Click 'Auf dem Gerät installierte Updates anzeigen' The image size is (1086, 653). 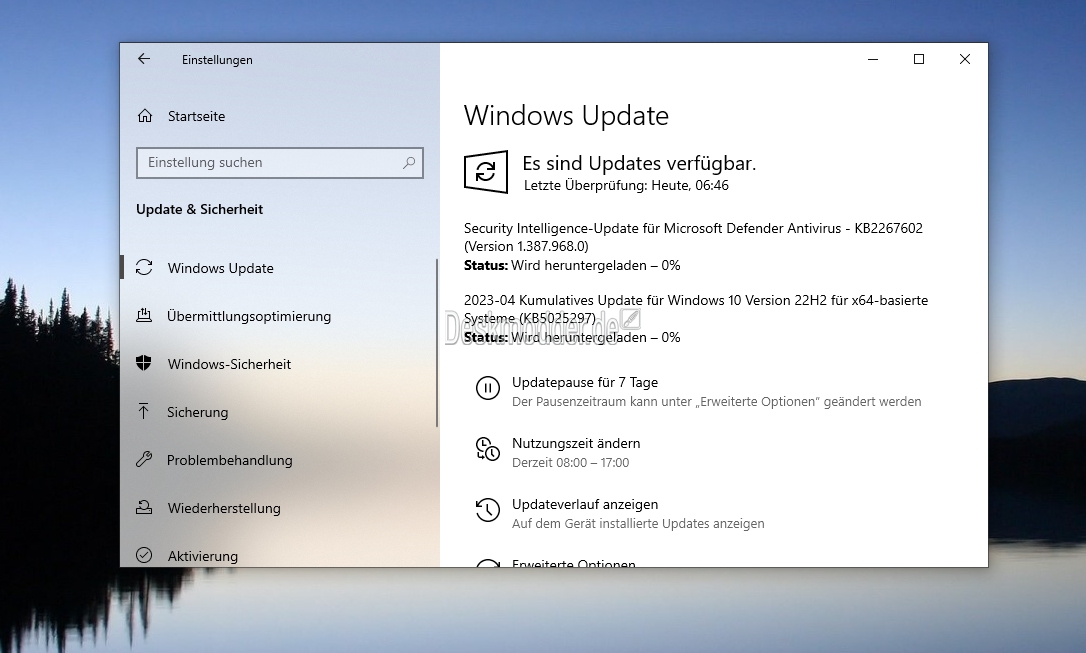tap(638, 524)
